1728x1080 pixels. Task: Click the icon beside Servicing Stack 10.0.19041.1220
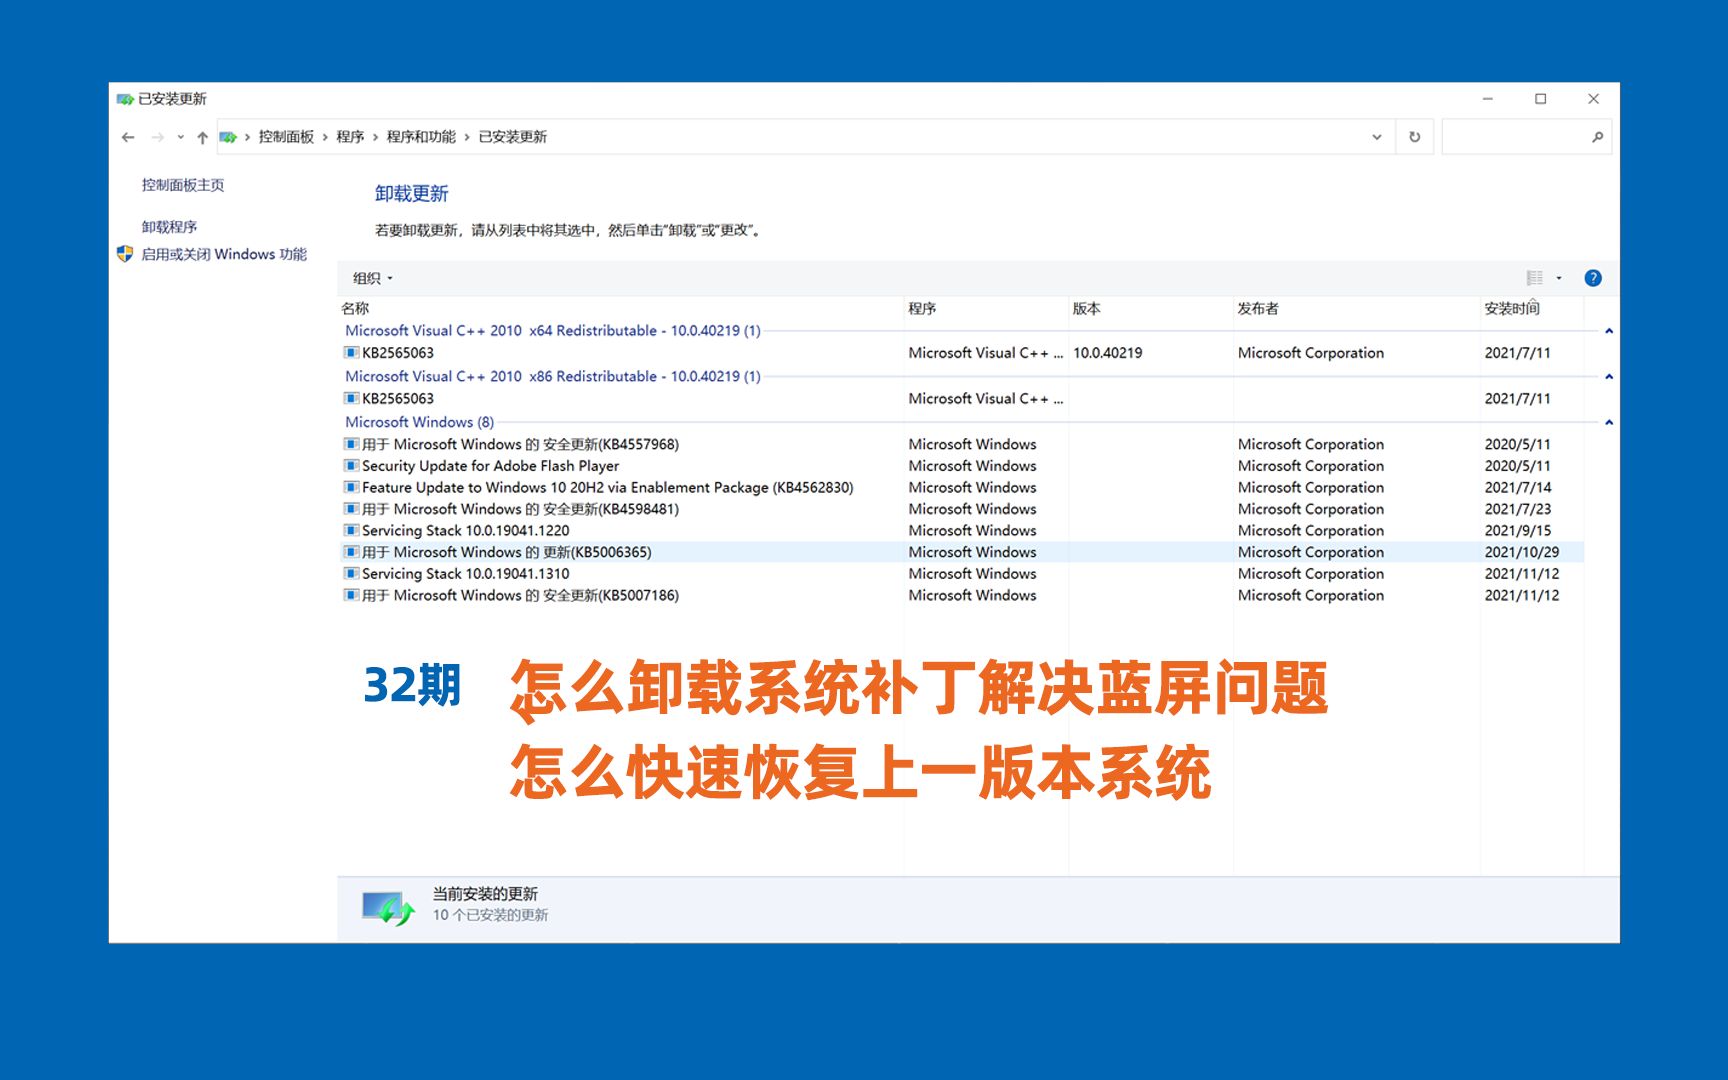point(351,530)
